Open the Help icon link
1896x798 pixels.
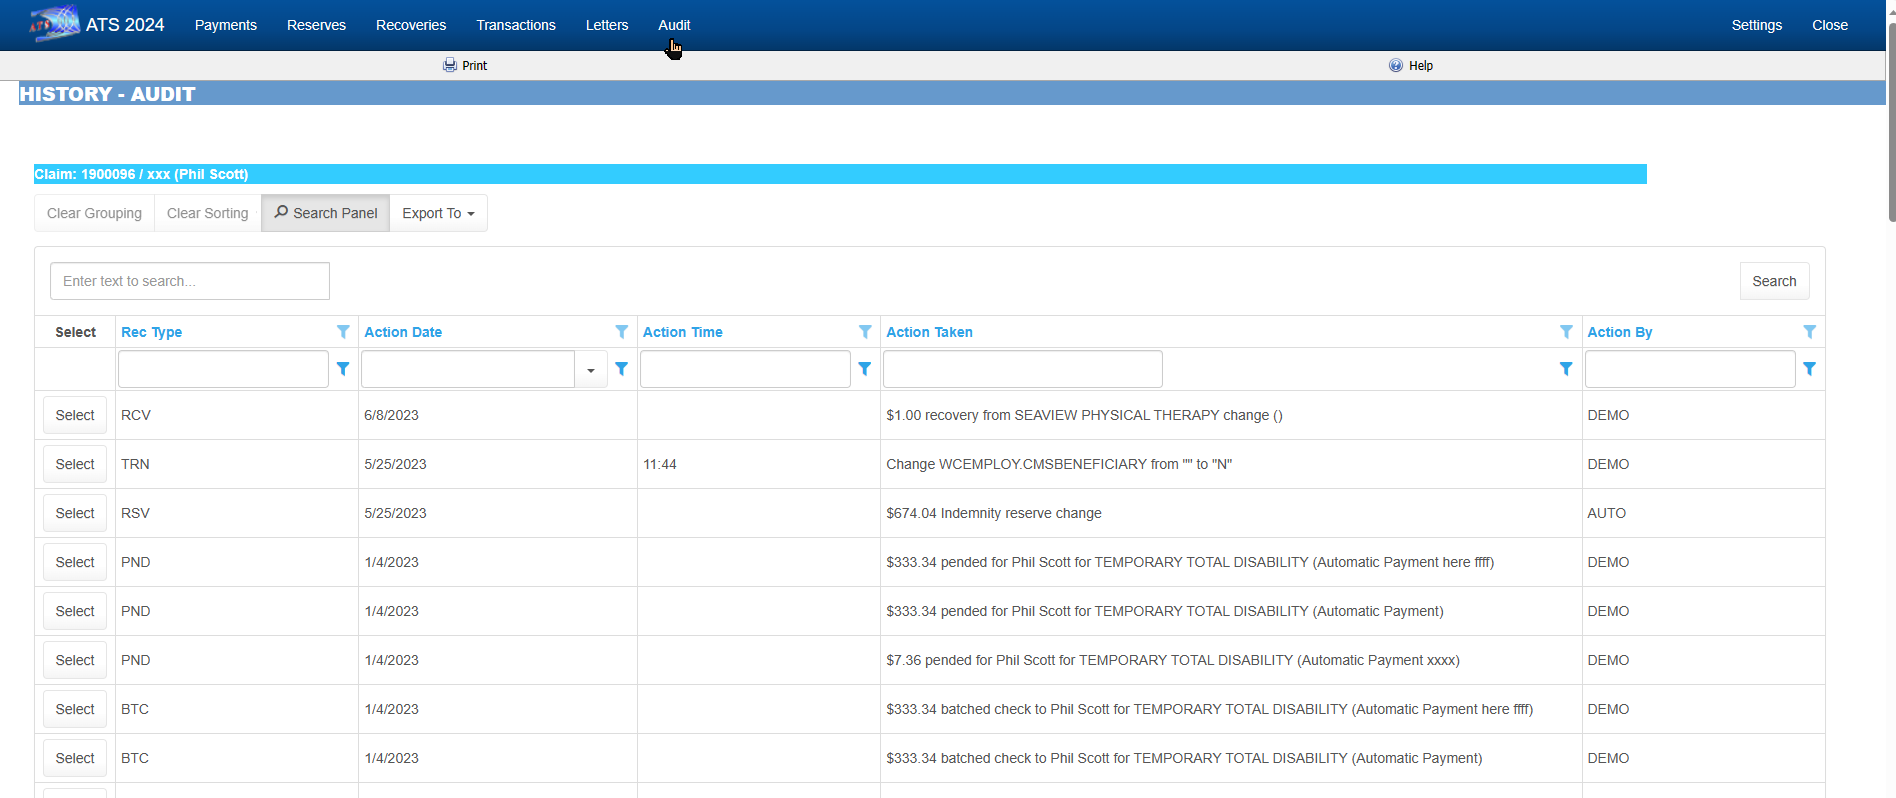point(1396,65)
